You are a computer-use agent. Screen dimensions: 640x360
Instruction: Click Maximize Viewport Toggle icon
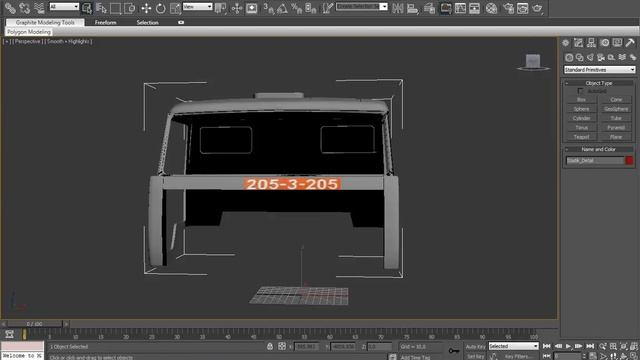[x=634, y=356]
